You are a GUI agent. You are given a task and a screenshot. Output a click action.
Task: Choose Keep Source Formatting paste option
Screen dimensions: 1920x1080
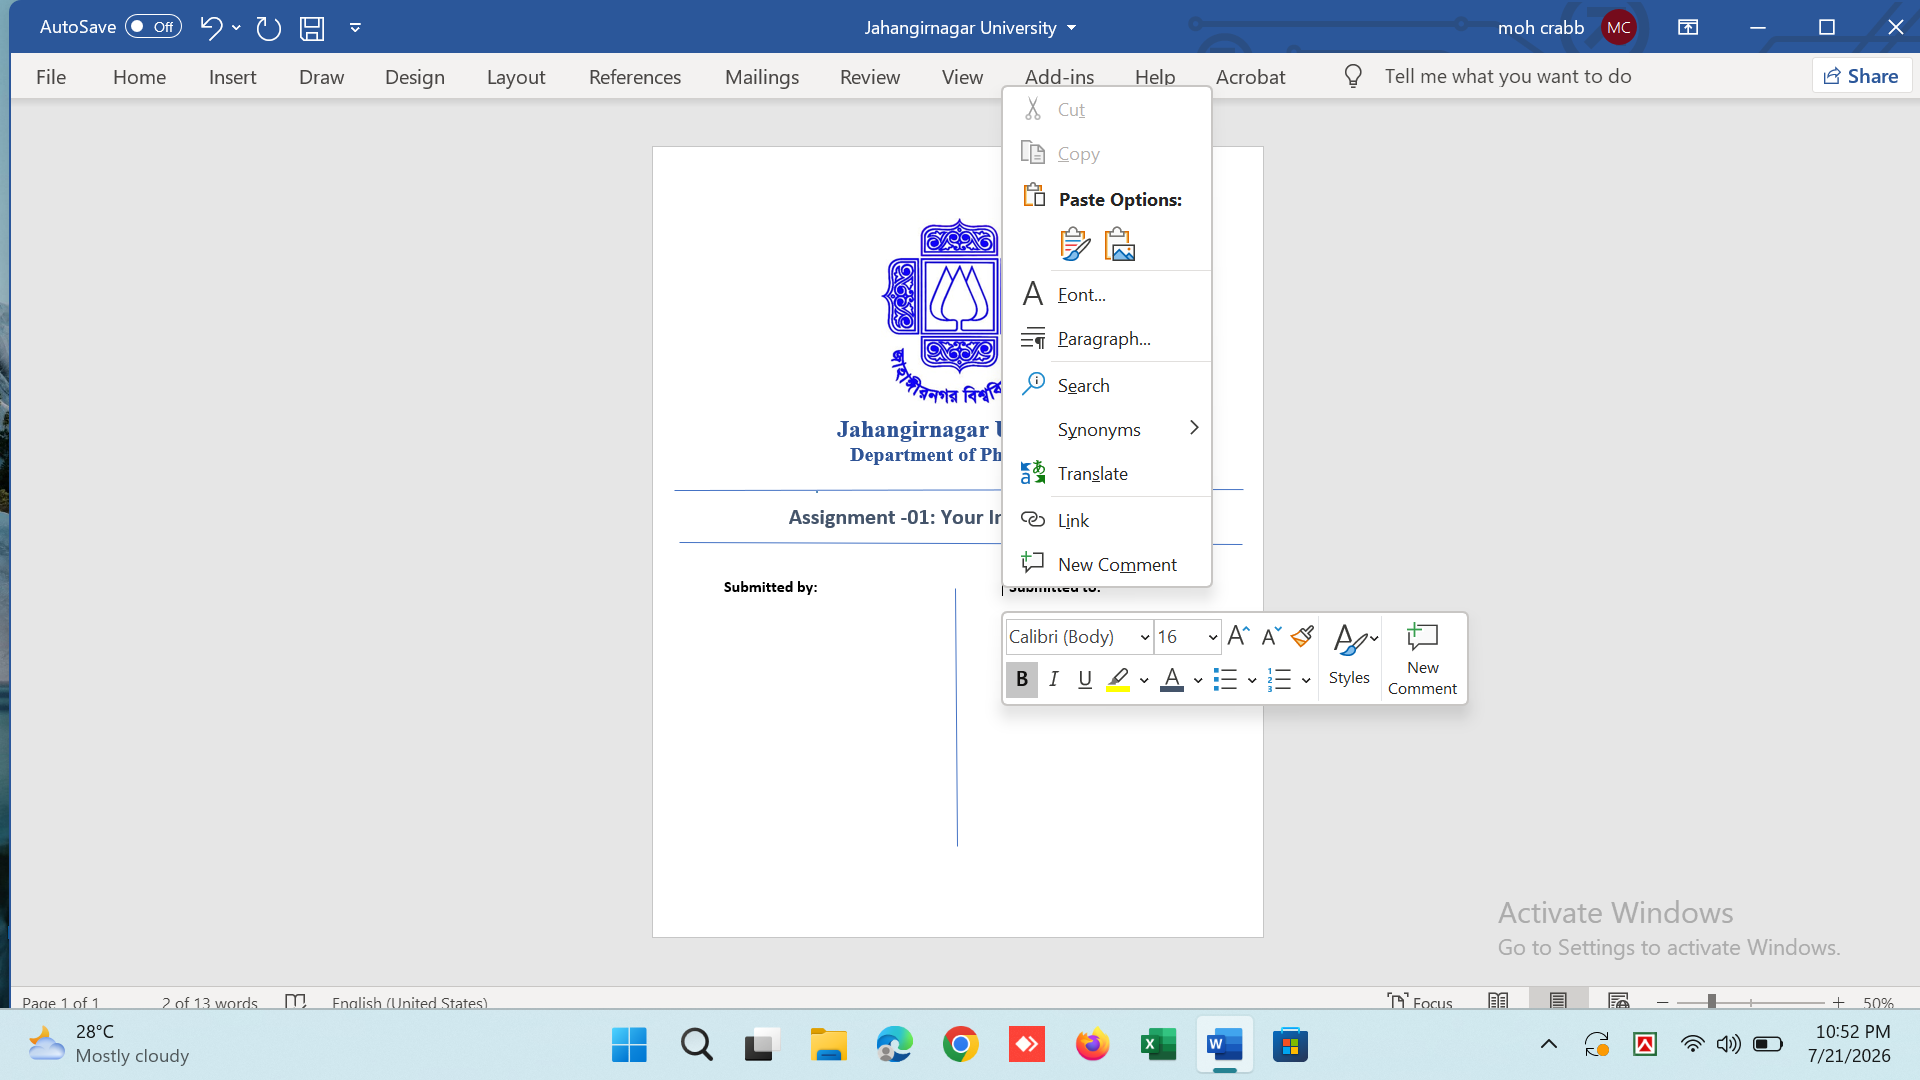pyautogui.click(x=1075, y=244)
